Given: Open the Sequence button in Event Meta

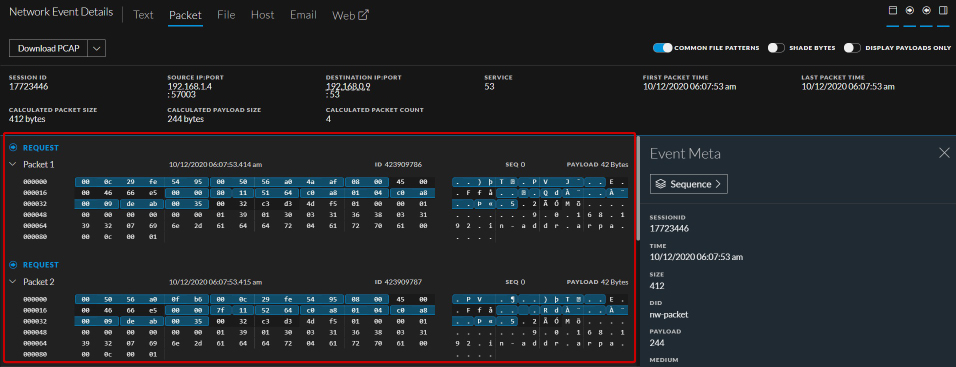Looking at the screenshot, I should [689, 184].
